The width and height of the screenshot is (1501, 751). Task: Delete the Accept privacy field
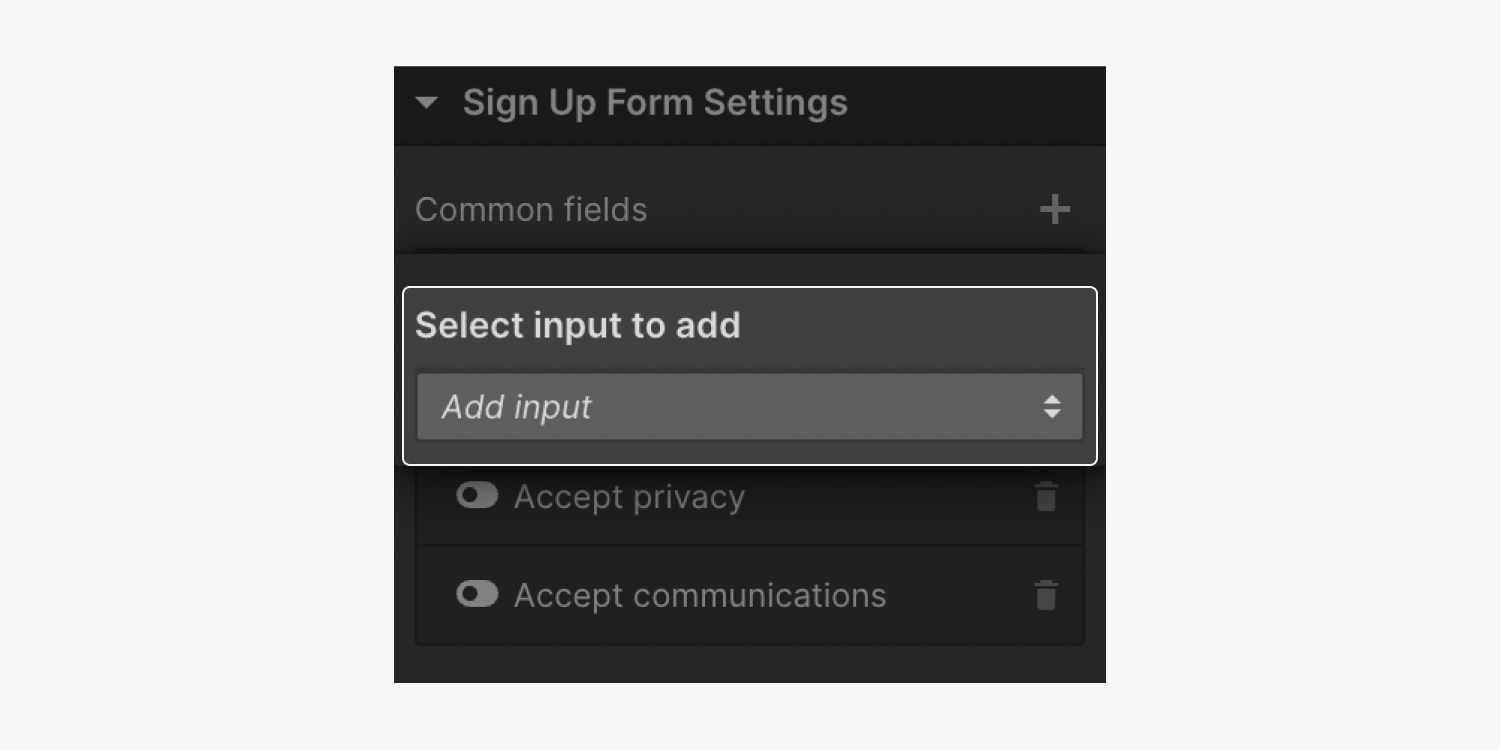point(1045,497)
